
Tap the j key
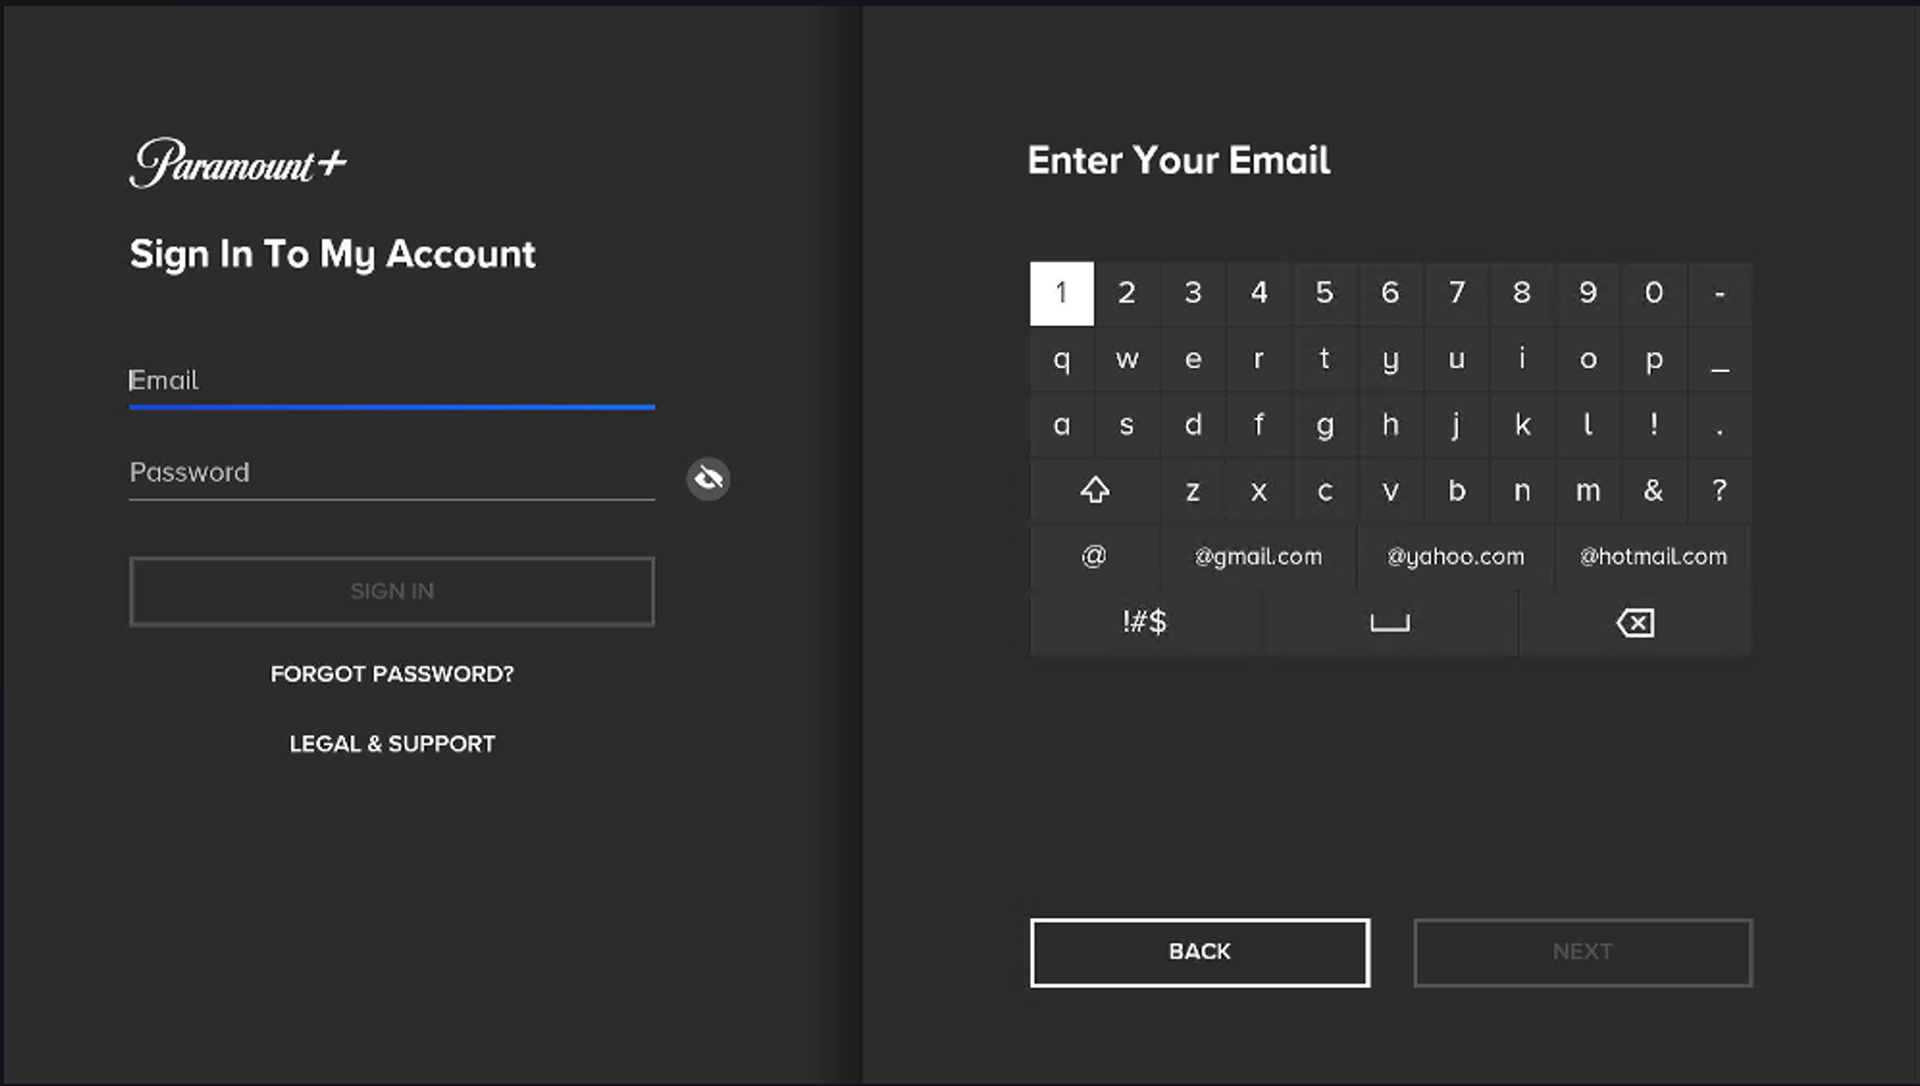click(1456, 426)
